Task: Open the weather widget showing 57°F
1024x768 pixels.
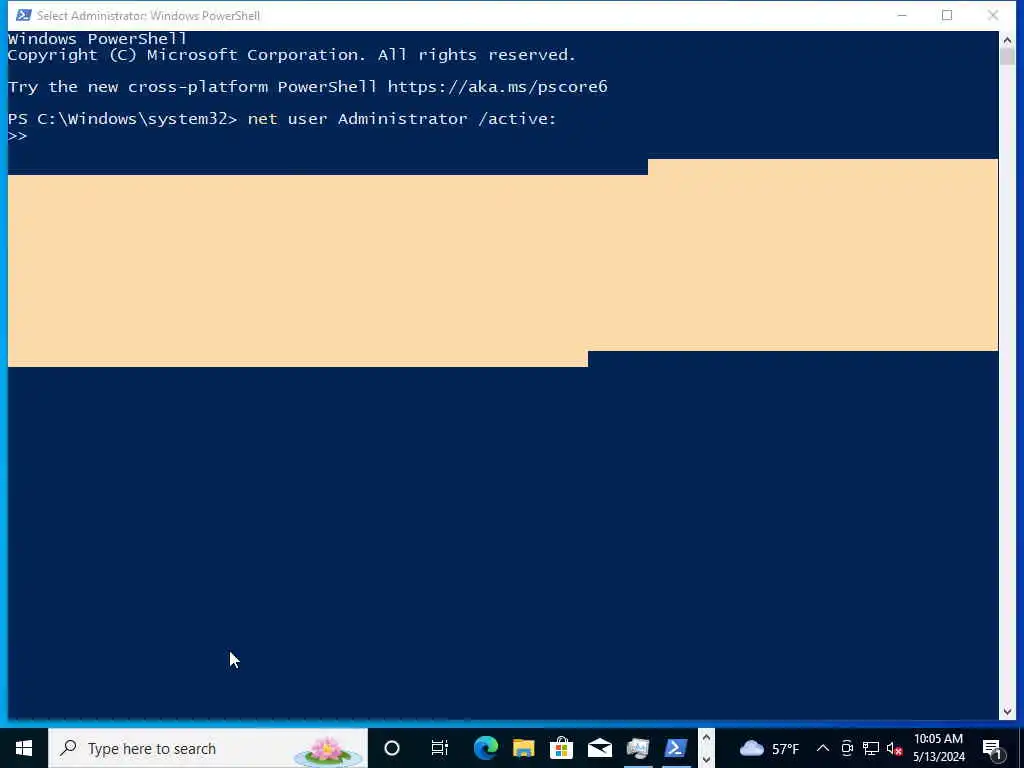Action: [x=769, y=748]
